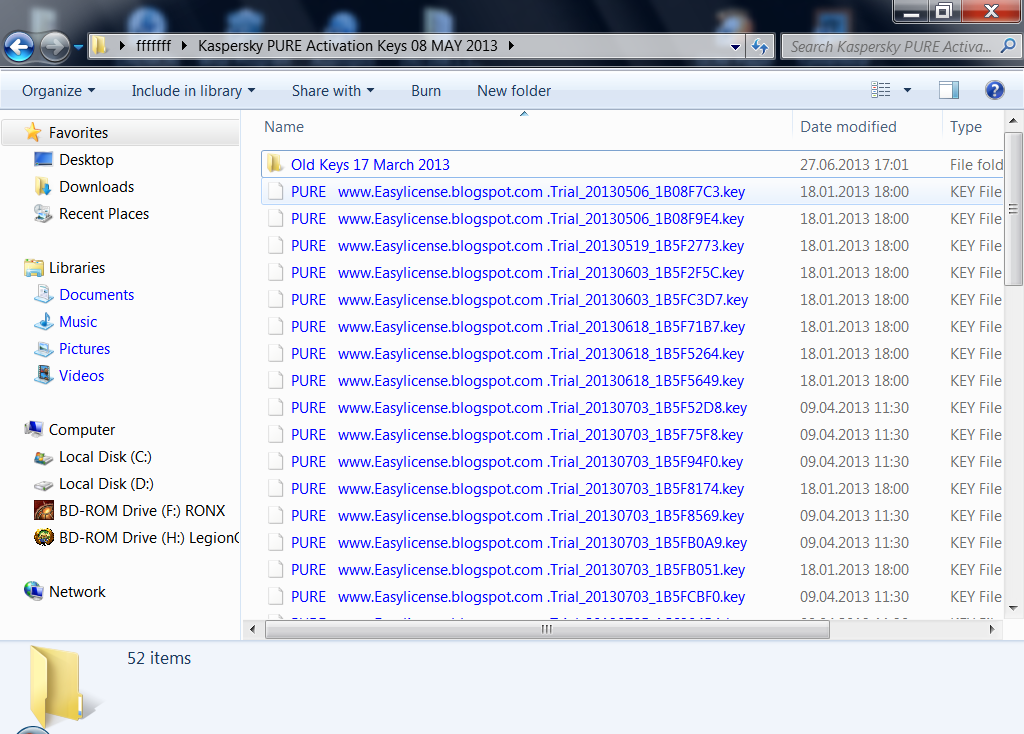Click the right arrow of horizontal scrollbar

click(x=991, y=630)
